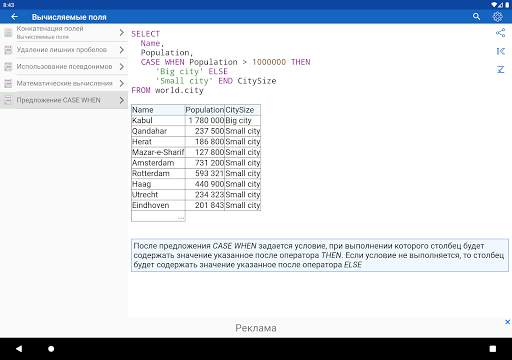Click the 731 200 population value
The height and width of the screenshot is (360, 512).
pyautogui.click(x=205, y=163)
